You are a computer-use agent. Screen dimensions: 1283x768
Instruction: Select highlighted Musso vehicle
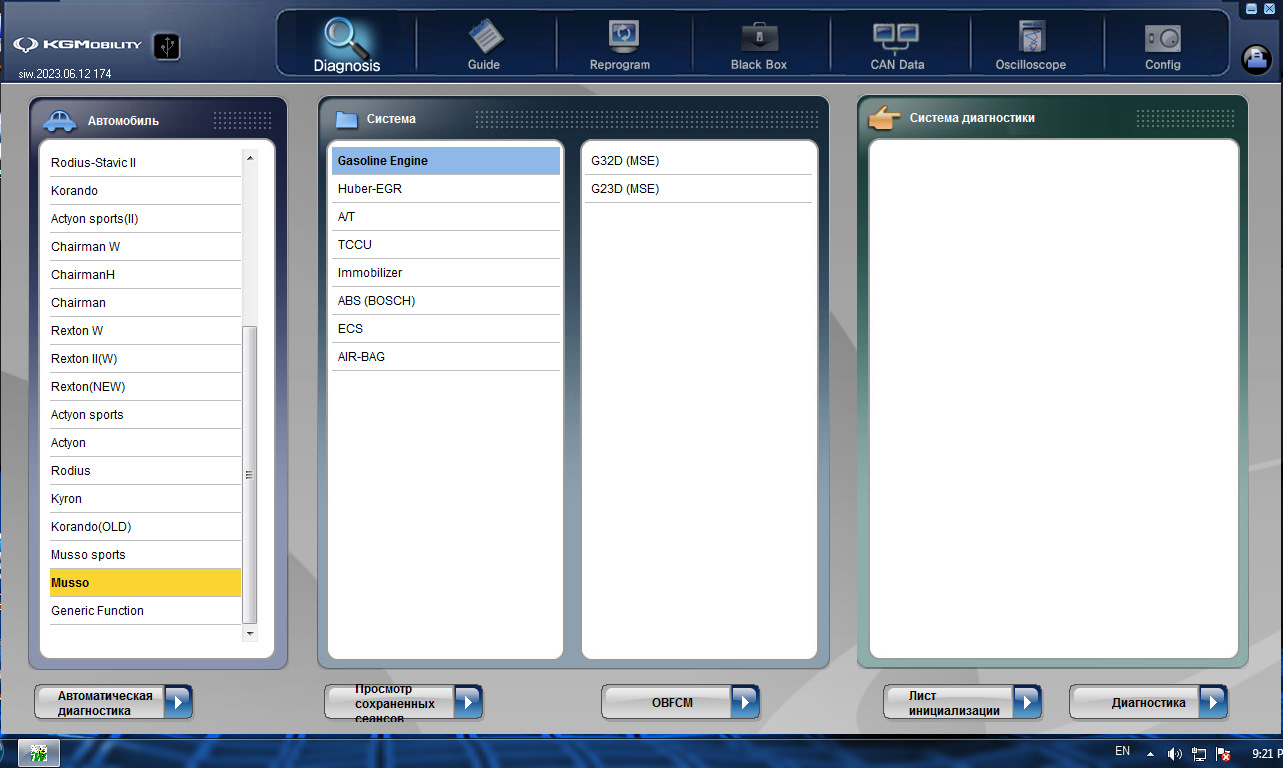[x=145, y=582]
